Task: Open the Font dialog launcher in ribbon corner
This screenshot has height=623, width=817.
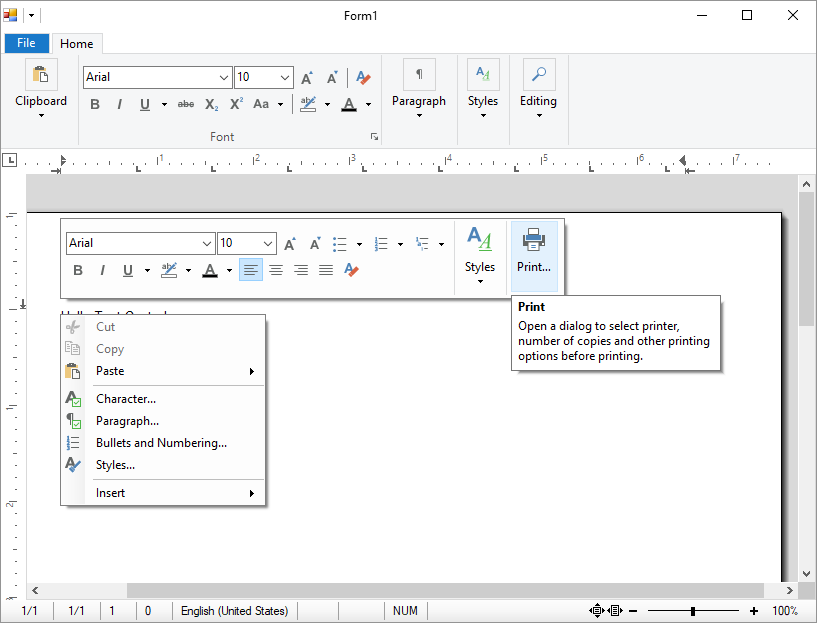Action: tap(374, 136)
